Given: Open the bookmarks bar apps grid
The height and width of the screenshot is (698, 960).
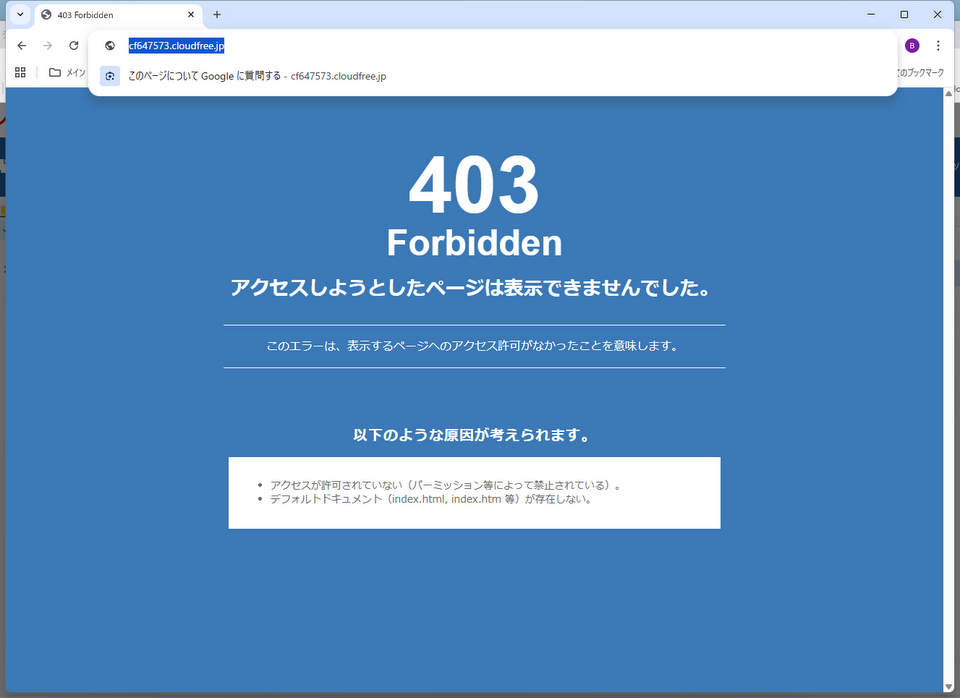Looking at the screenshot, I should [20, 72].
